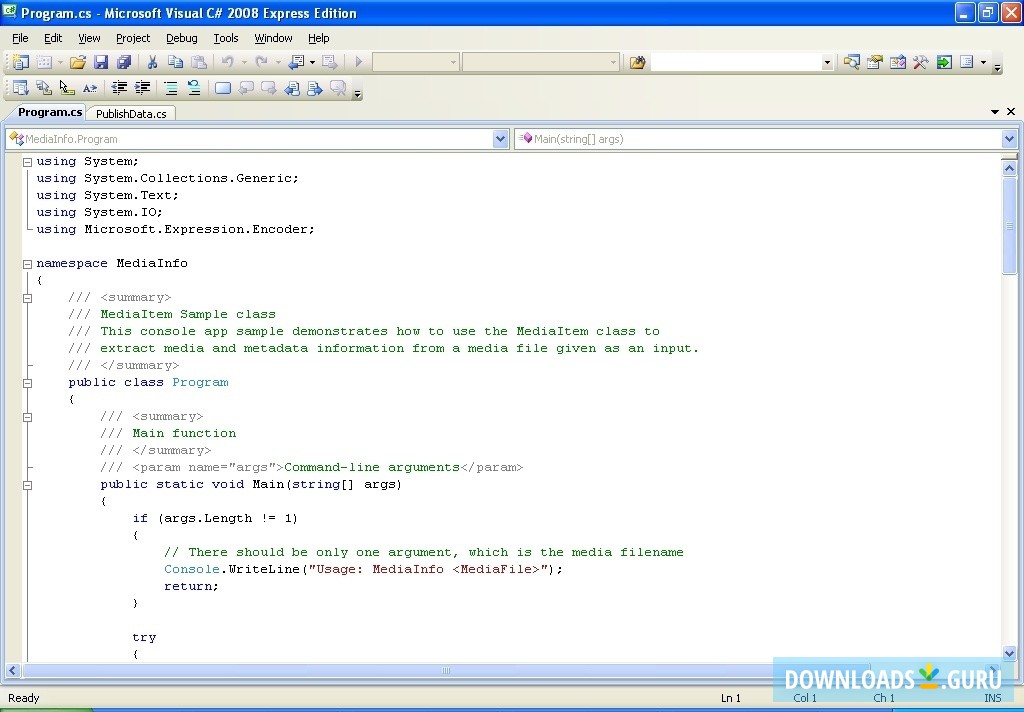Click the editor's vertical scrollbar down arrow
This screenshot has height=712, width=1024.
[1009, 654]
